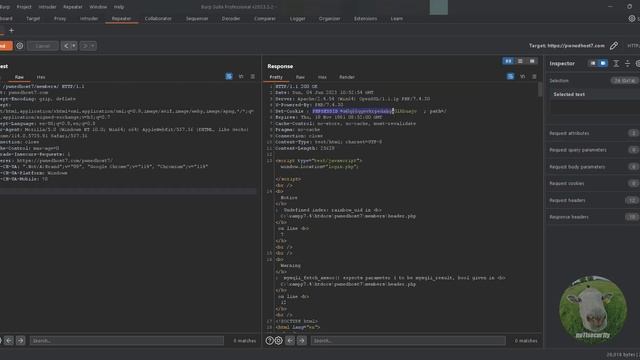
Task: Click the Selected text box in Inspector
Action: point(595,107)
